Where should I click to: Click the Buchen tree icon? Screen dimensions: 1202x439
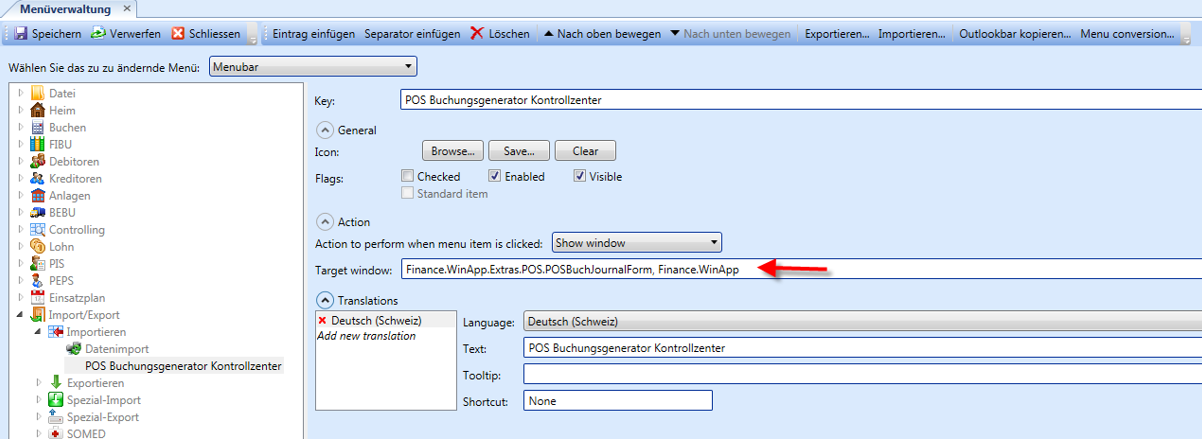click(38, 127)
